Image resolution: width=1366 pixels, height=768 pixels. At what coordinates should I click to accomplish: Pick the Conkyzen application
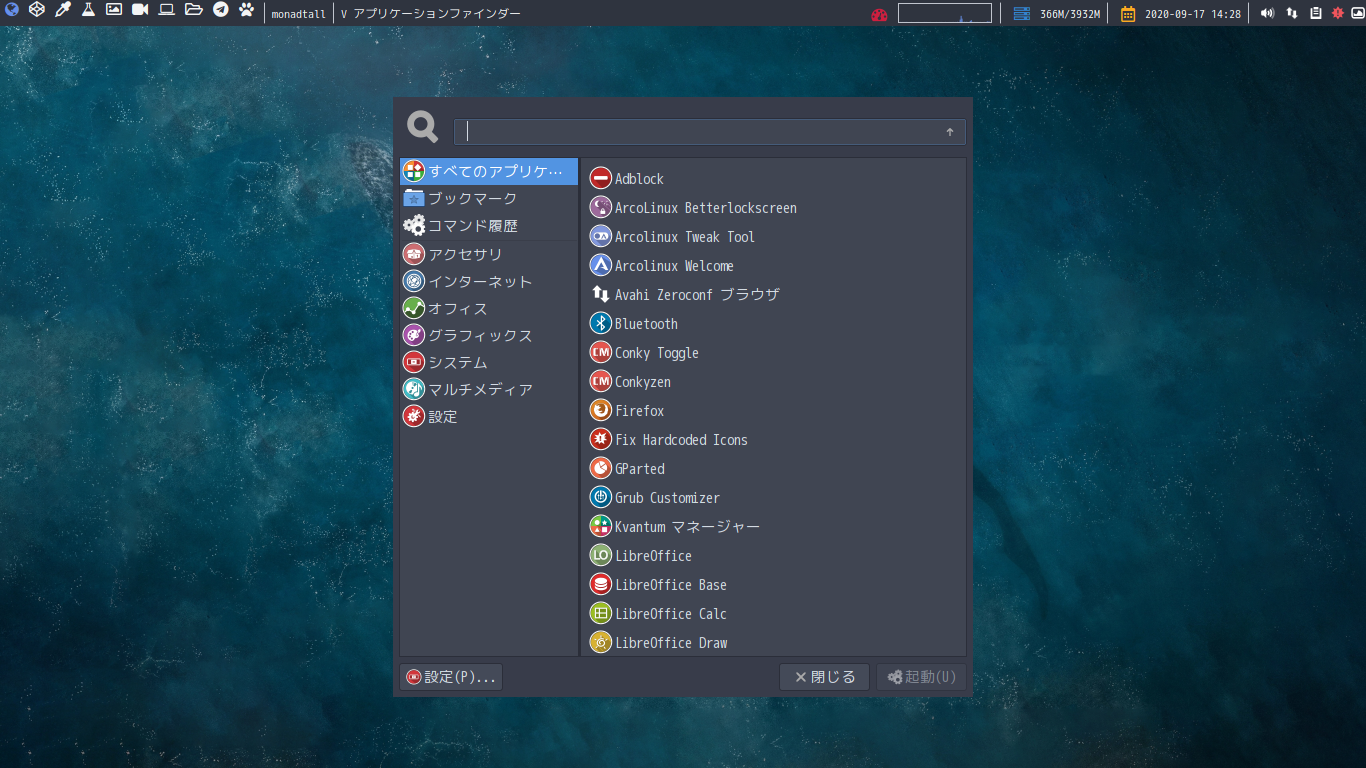click(x=773, y=382)
